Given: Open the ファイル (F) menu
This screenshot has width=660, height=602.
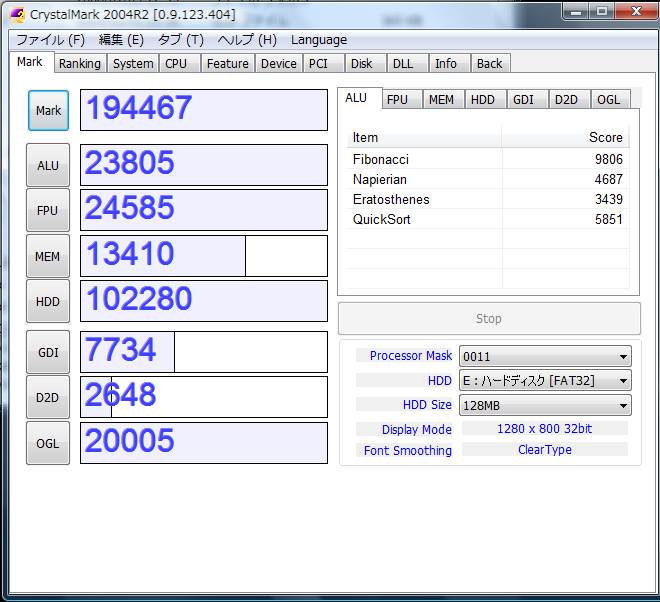Looking at the screenshot, I should click(x=50, y=40).
